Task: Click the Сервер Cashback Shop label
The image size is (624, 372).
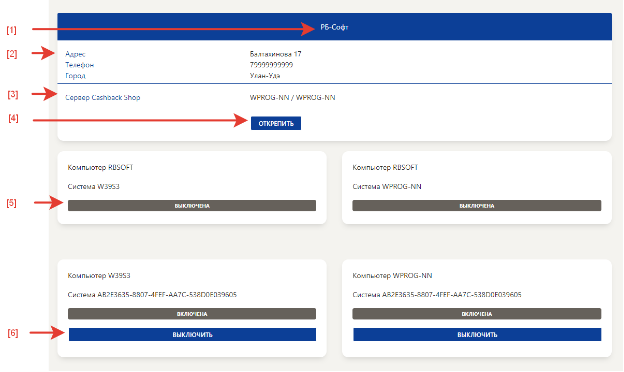Action: point(103,97)
